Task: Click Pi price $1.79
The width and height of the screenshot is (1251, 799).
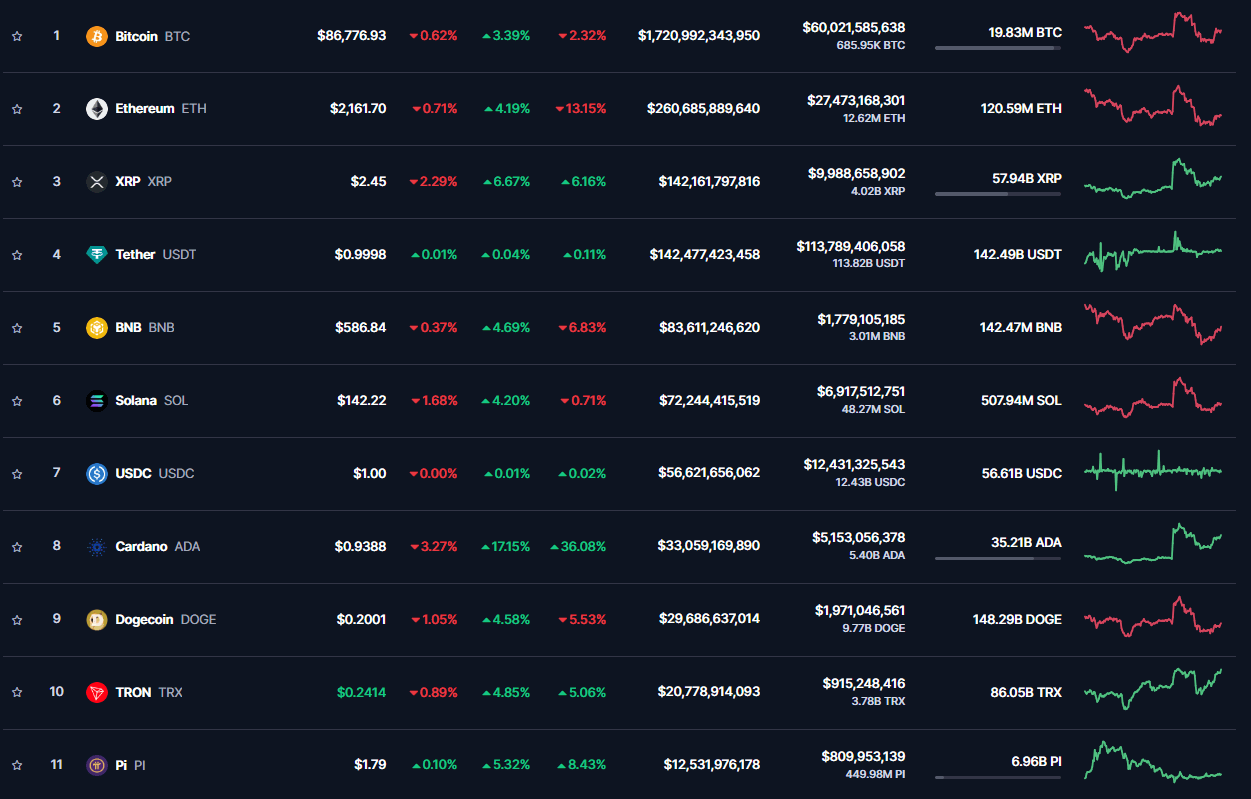Action: coord(370,766)
